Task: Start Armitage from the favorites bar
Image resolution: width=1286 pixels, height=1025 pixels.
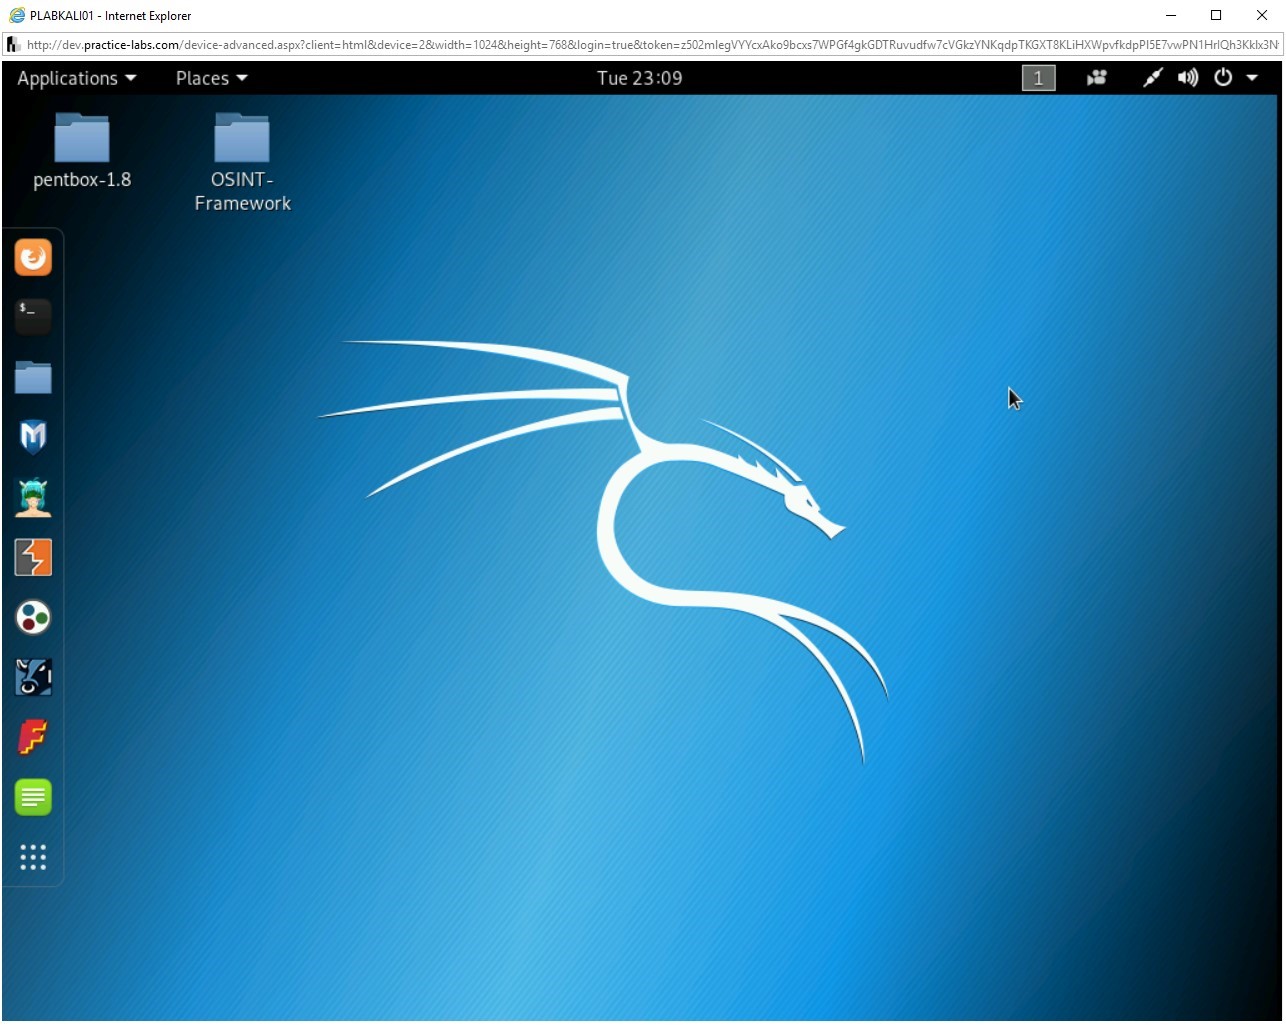Action: pos(33,497)
